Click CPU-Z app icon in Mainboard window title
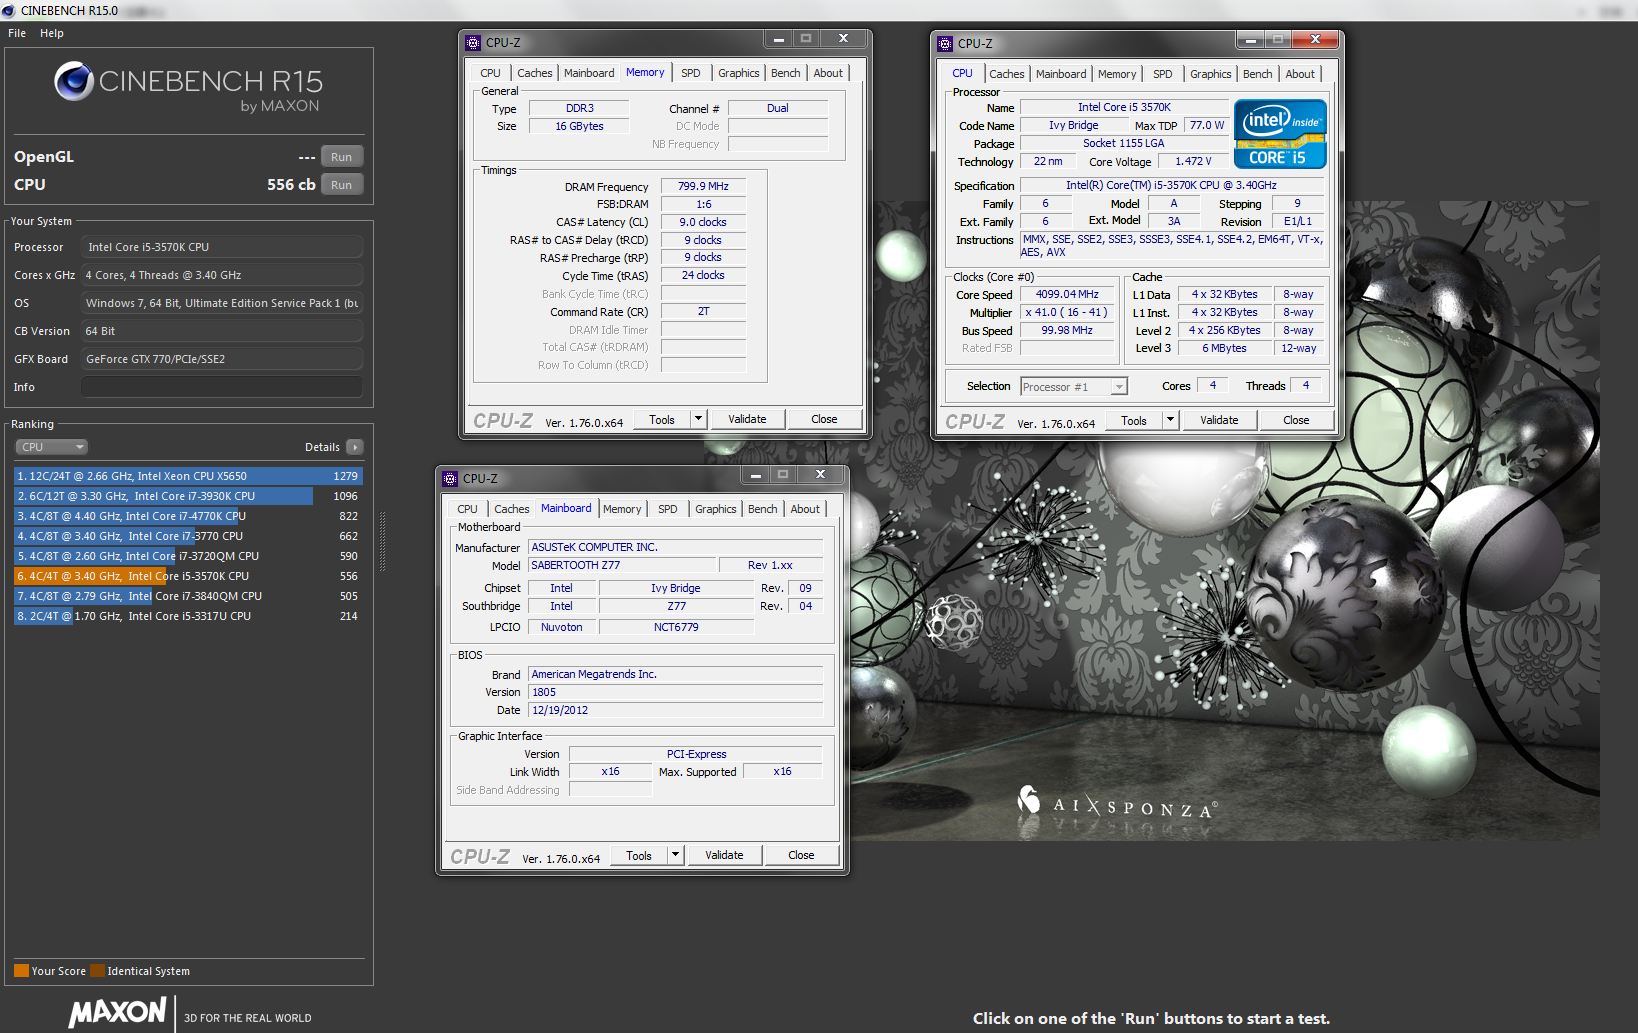This screenshot has width=1638, height=1033. (450, 479)
